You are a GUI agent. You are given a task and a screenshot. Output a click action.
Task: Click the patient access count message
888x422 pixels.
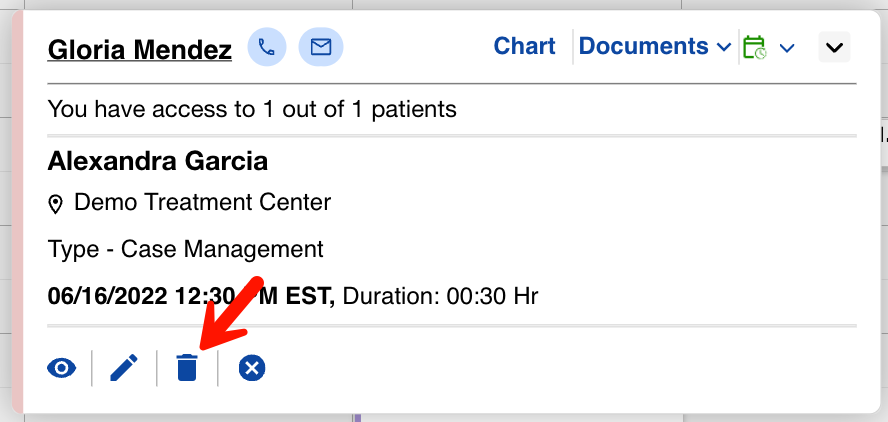(251, 109)
